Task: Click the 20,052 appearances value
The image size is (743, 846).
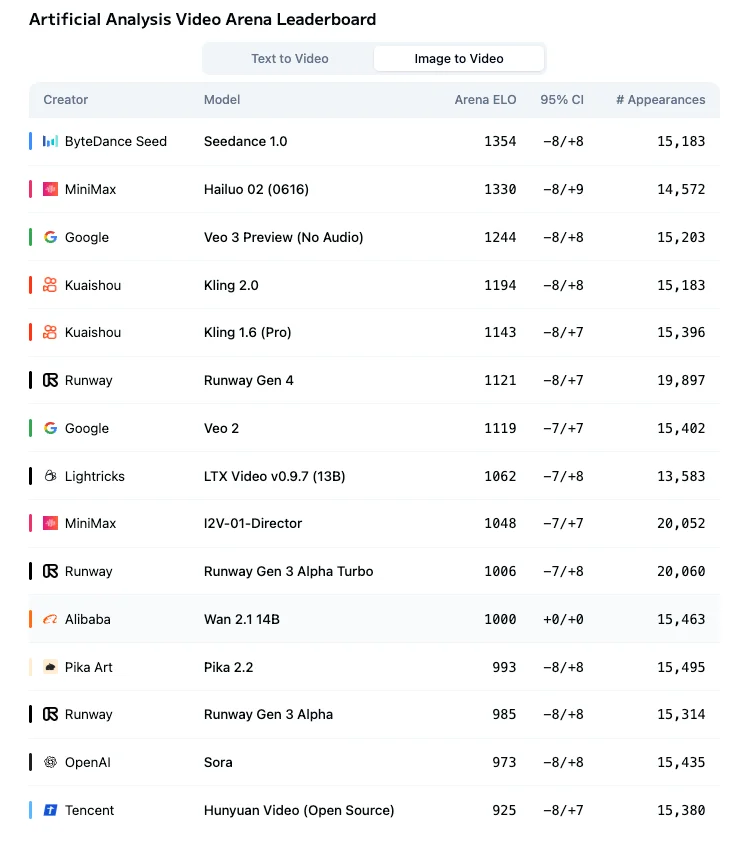Action: click(681, 523)
